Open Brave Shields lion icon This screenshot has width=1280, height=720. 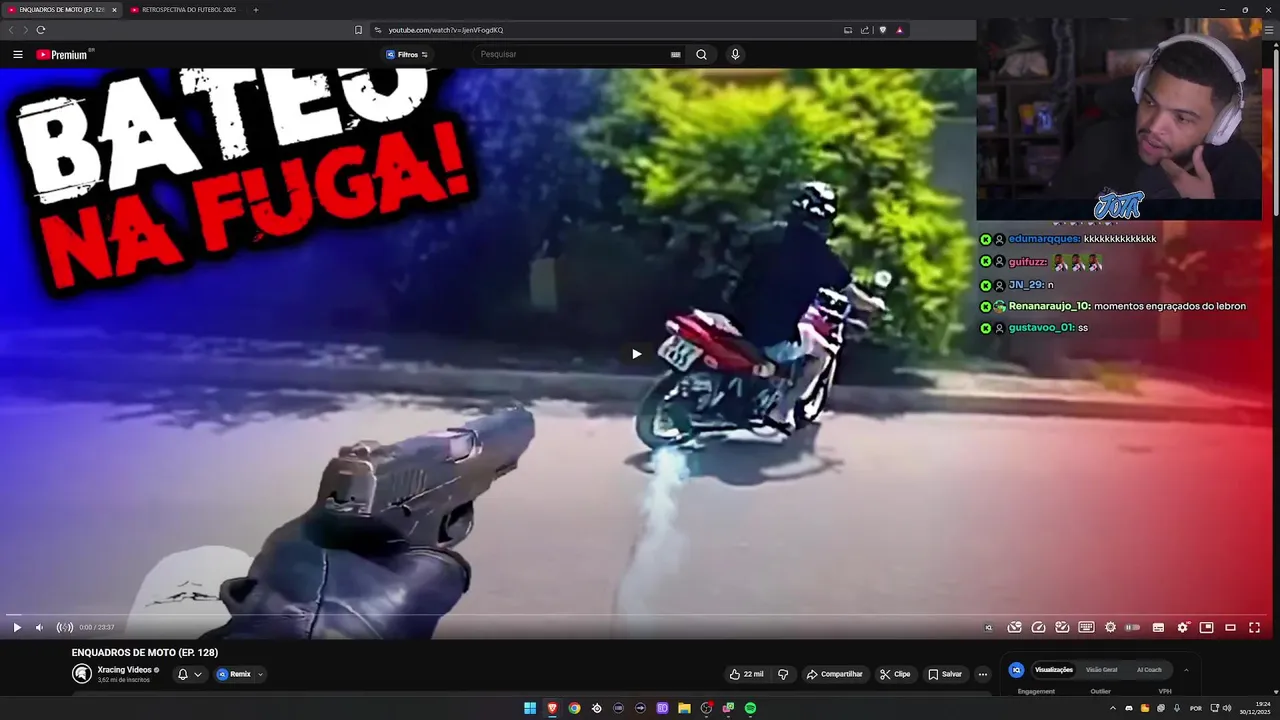882,30
